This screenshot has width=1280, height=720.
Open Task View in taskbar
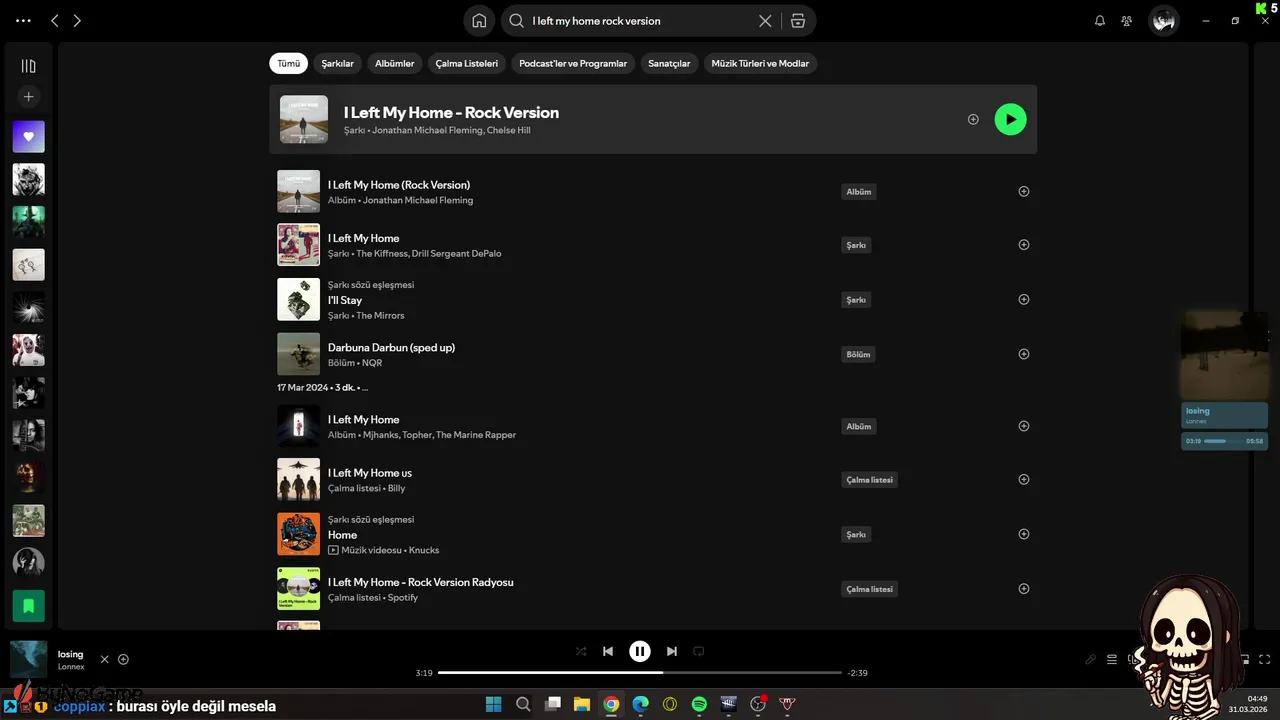pyautogui.click(x=553, y=704)
